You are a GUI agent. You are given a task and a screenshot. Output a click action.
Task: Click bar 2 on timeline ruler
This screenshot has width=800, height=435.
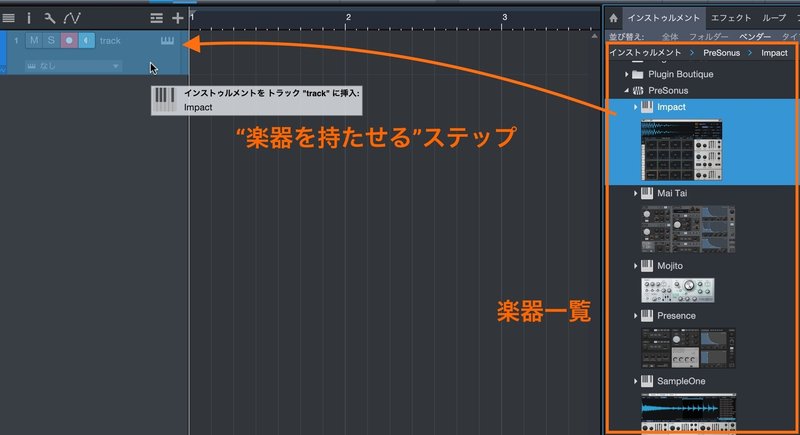tap(348, 17)
